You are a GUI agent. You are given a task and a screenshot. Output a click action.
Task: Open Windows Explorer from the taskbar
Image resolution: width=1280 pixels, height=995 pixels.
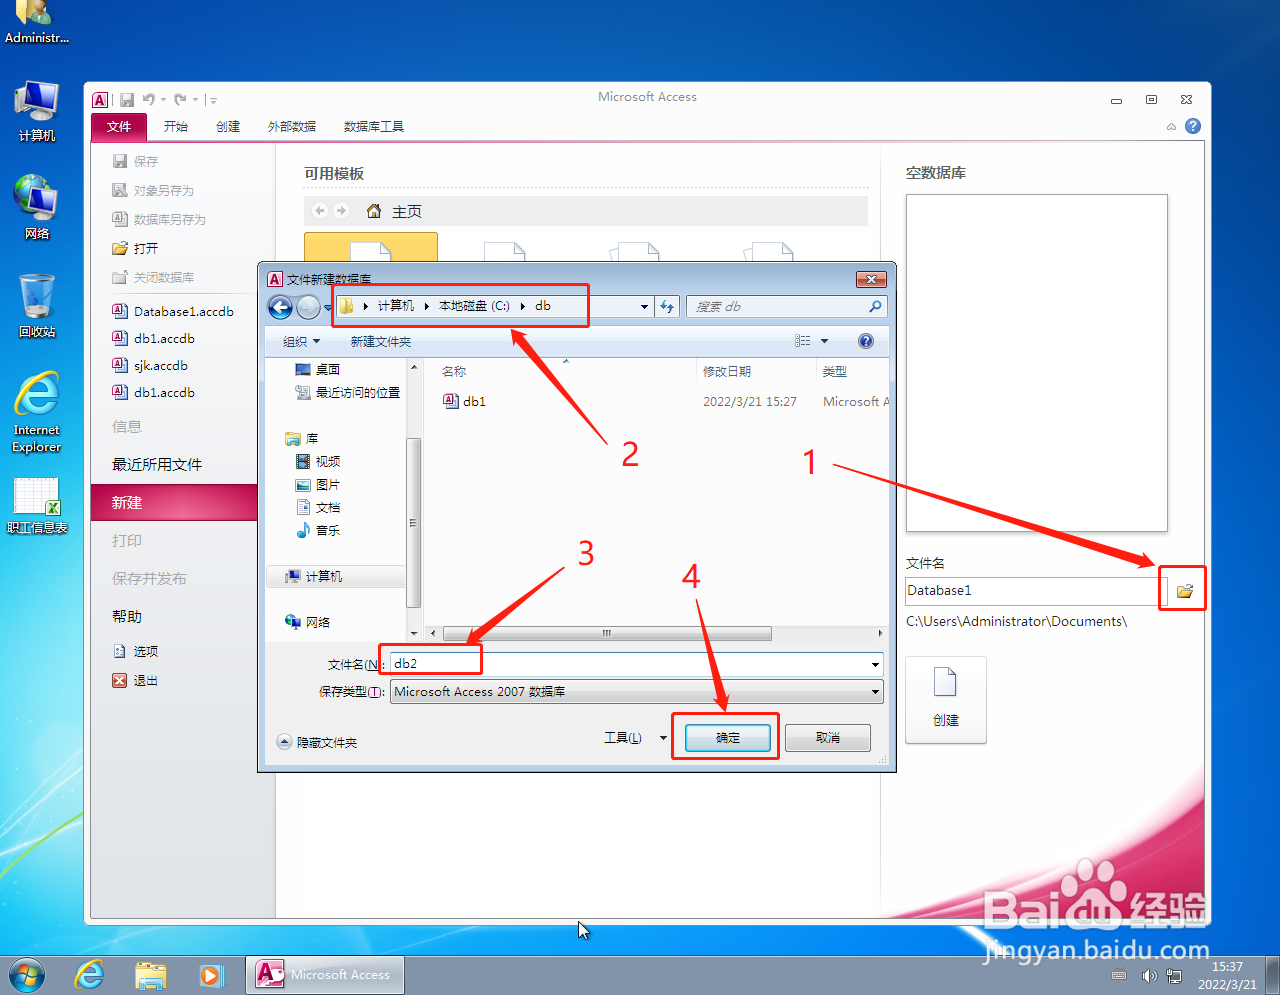point(150,974)
